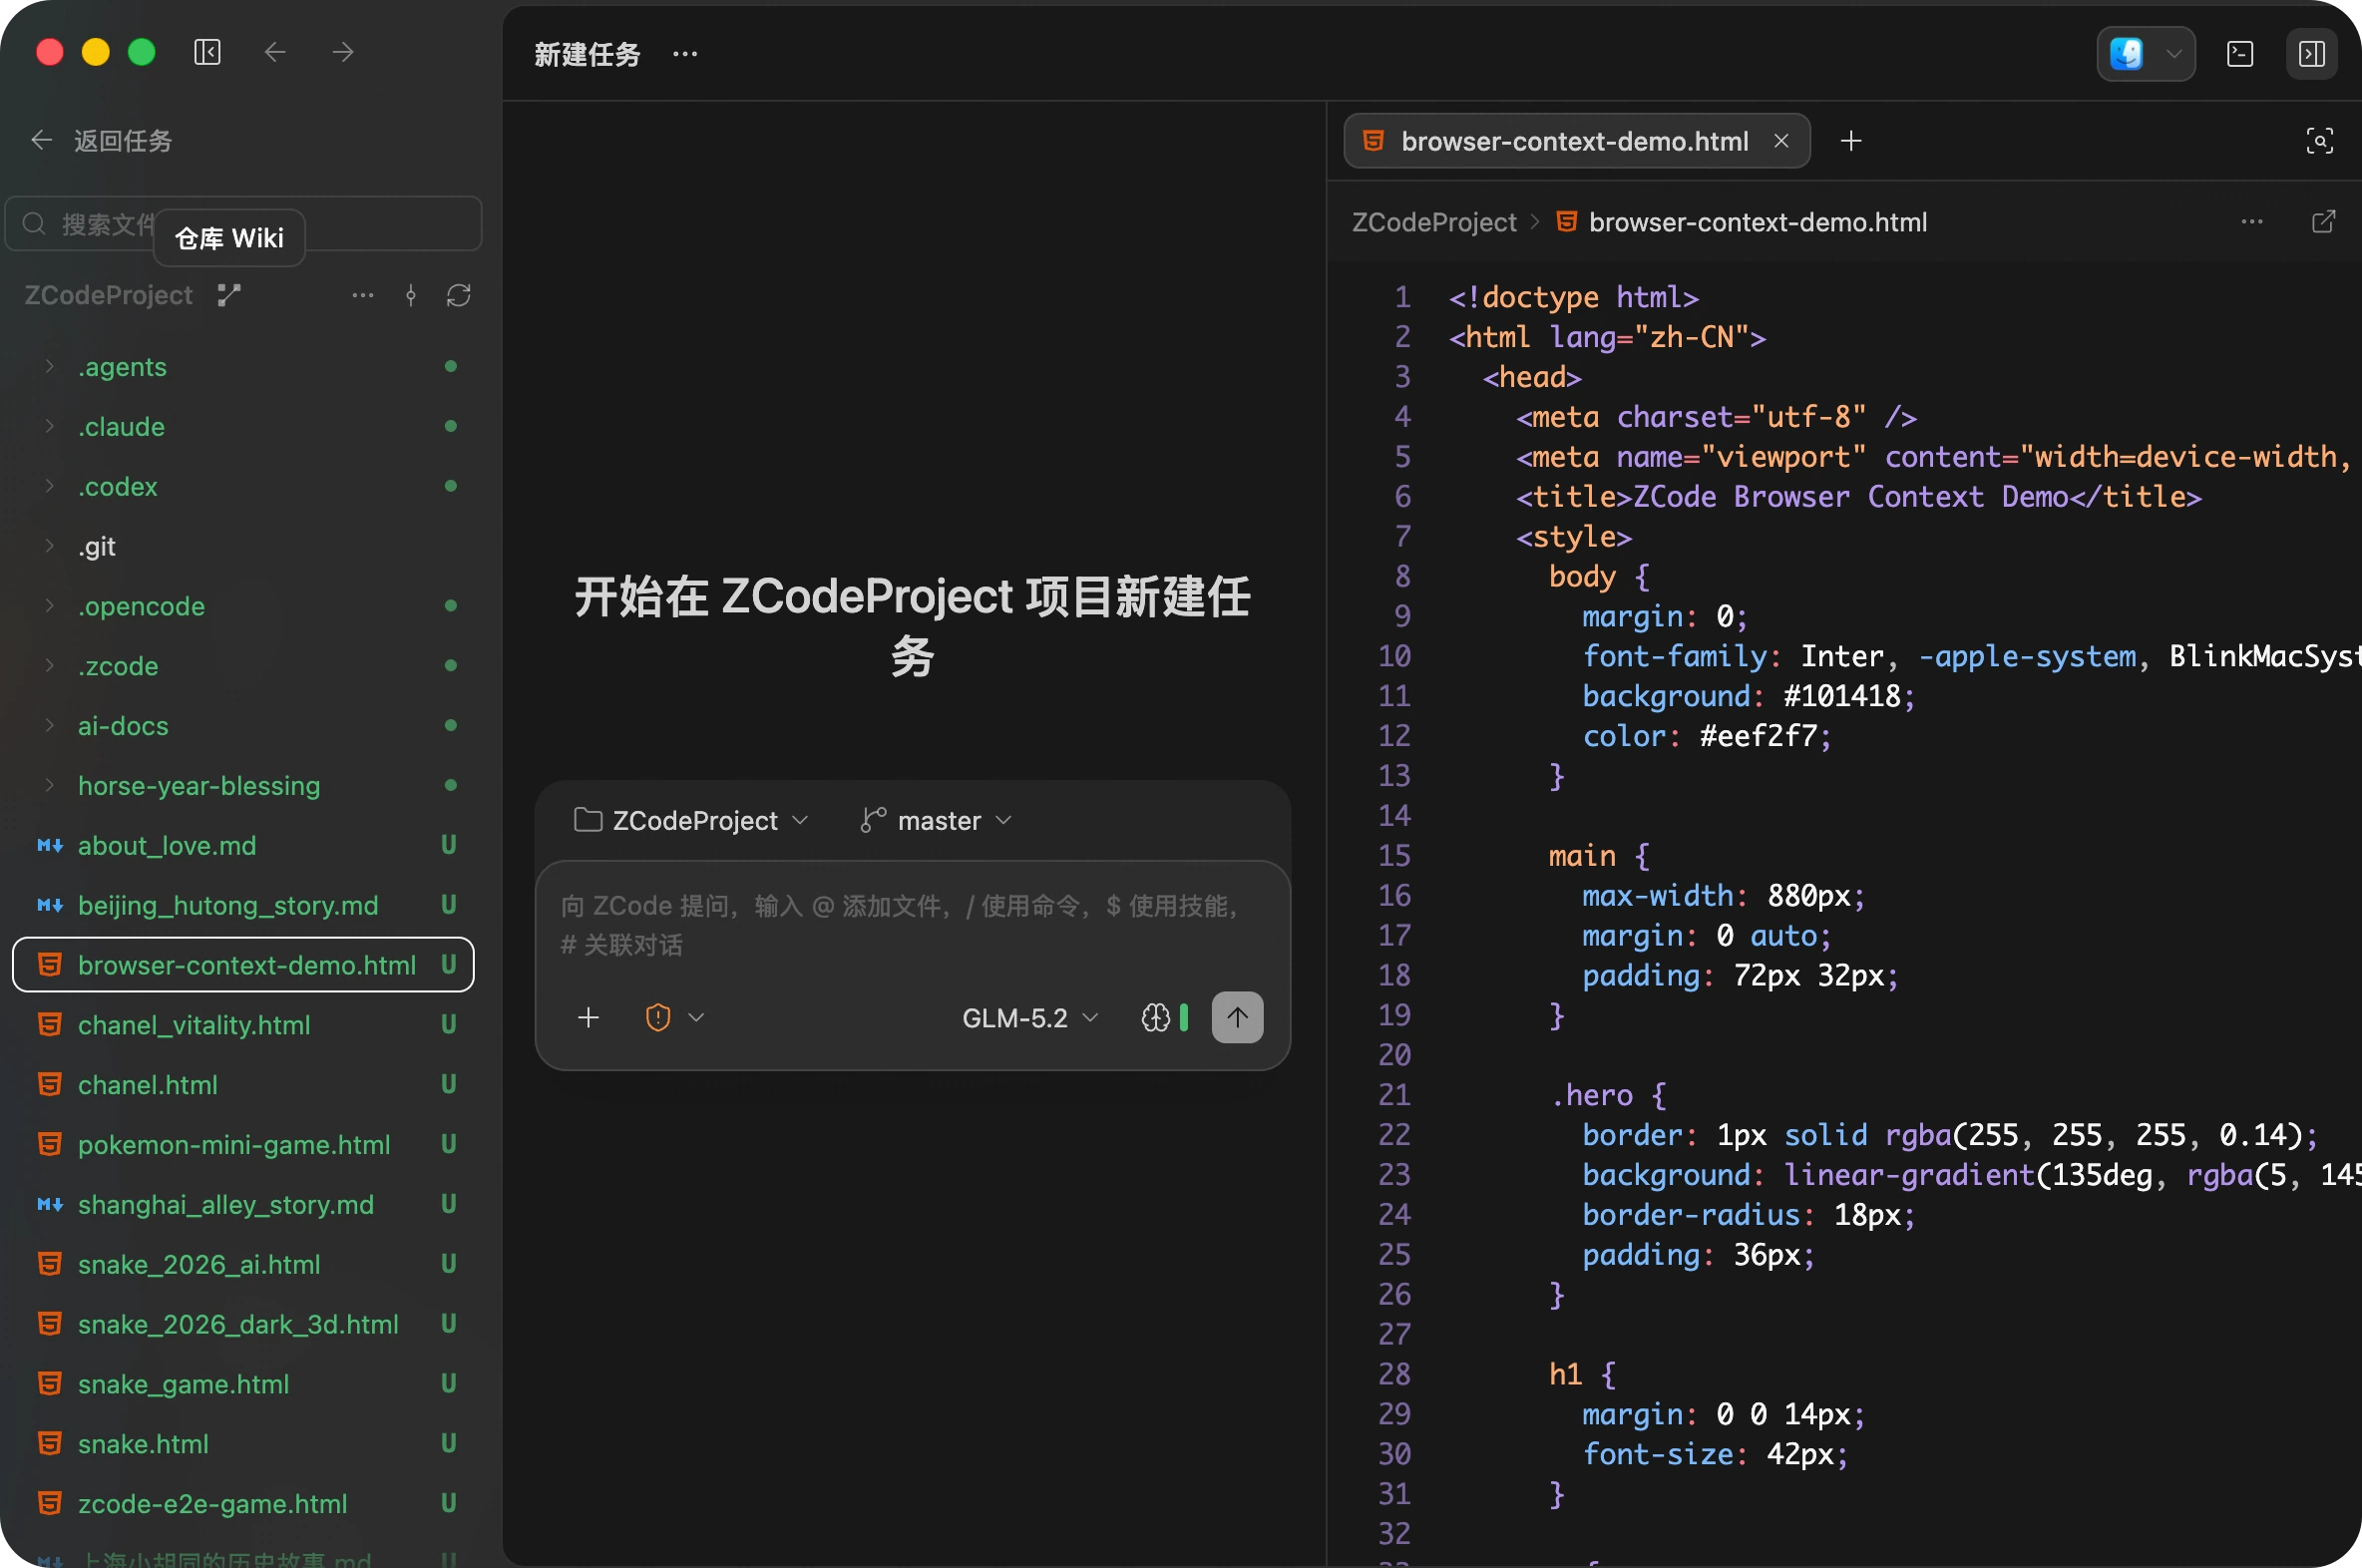Image resolution: width=2362 pixels, height=1568 pixels.
Task: Open snake_2026_ai.html file
Action: tap(243, 1265)
